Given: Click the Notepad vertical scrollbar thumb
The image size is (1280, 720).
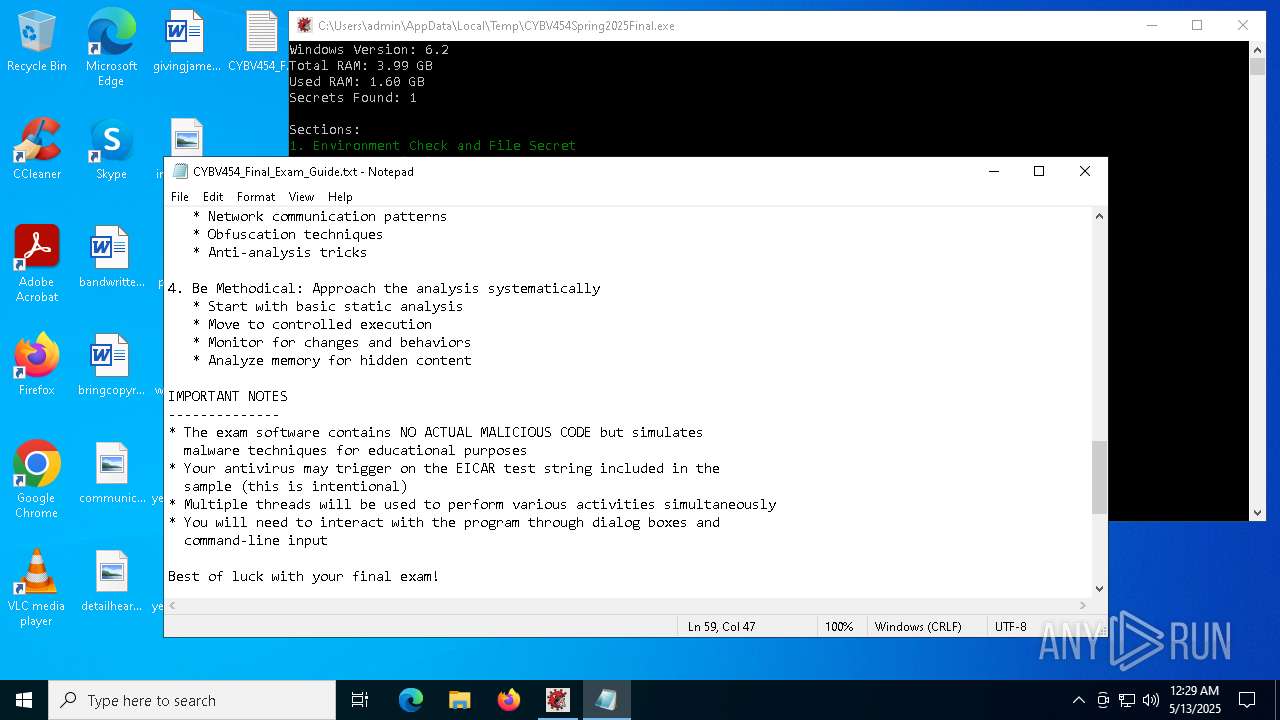Looking at the screenshot, I should coord(1099,477).
